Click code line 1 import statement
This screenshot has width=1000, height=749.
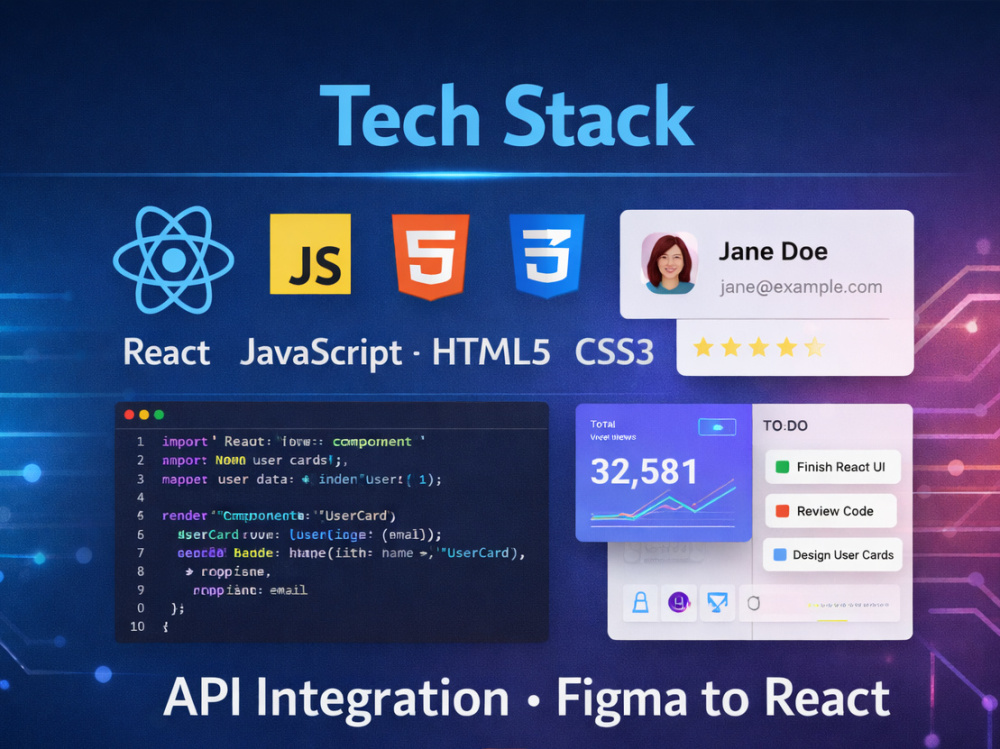click(x=293, y=441)
